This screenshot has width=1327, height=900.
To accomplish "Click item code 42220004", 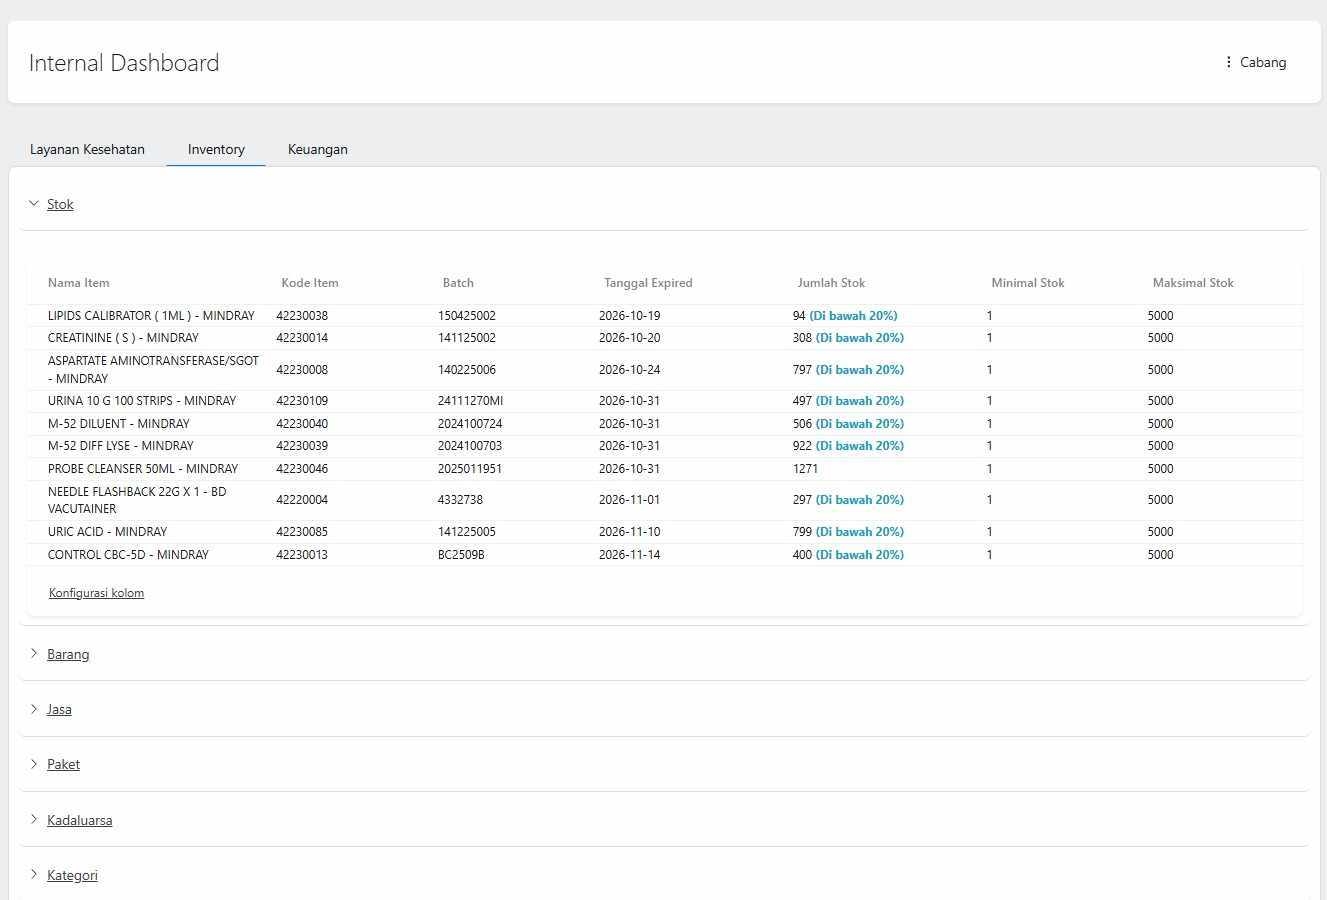I will click(x=302, y=500).
